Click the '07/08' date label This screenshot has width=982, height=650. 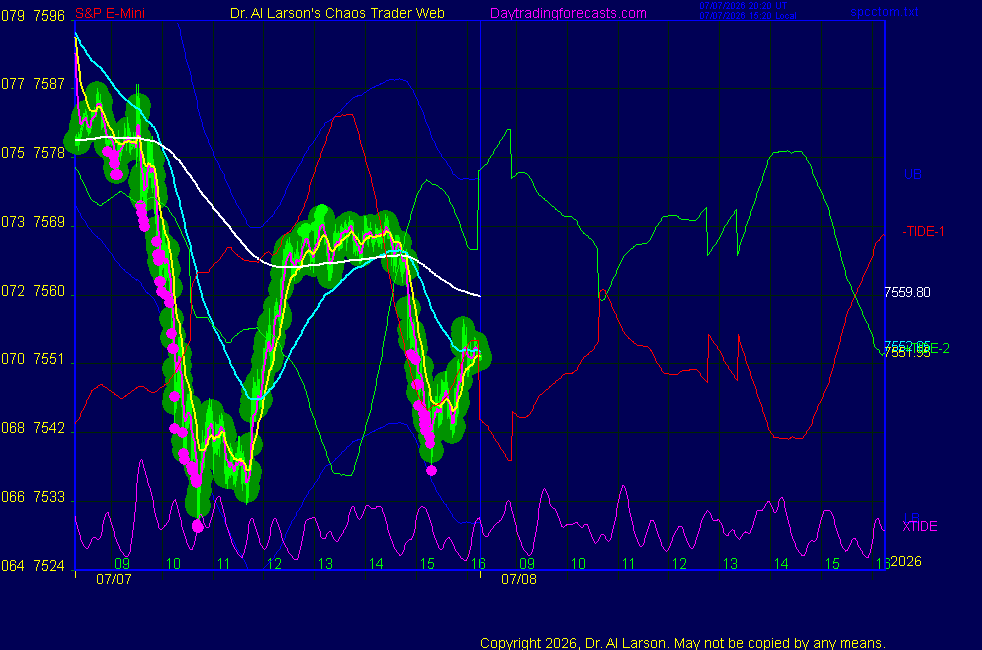tap(519, 579)
